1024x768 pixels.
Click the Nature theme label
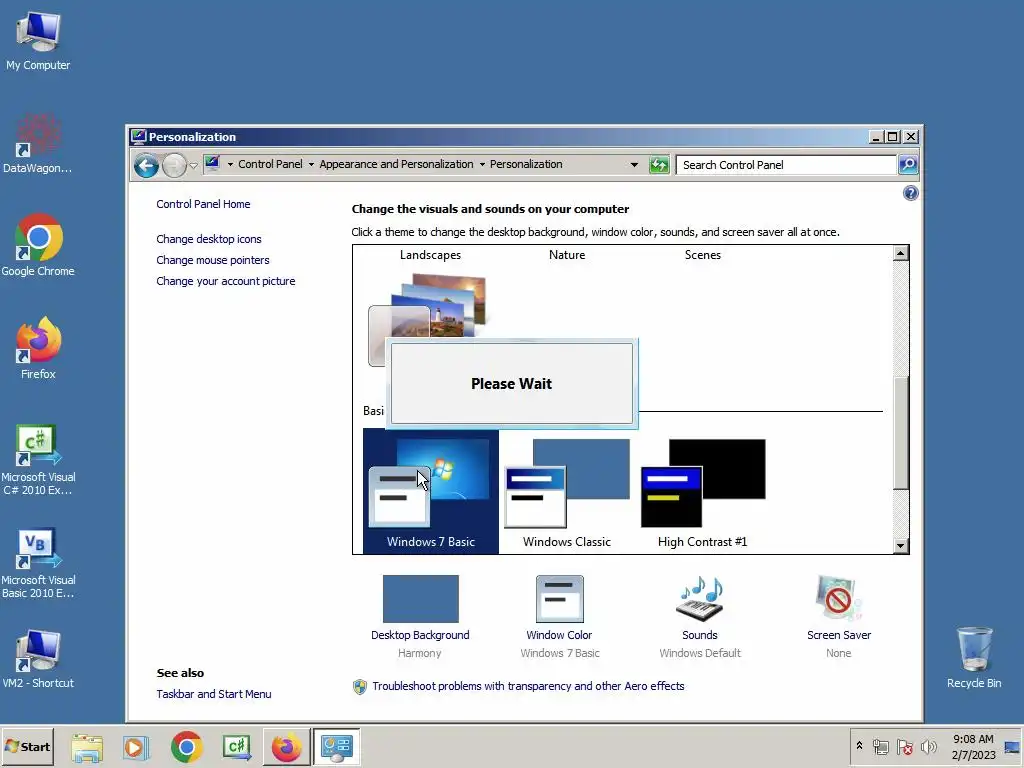click(x=567, y=255)
